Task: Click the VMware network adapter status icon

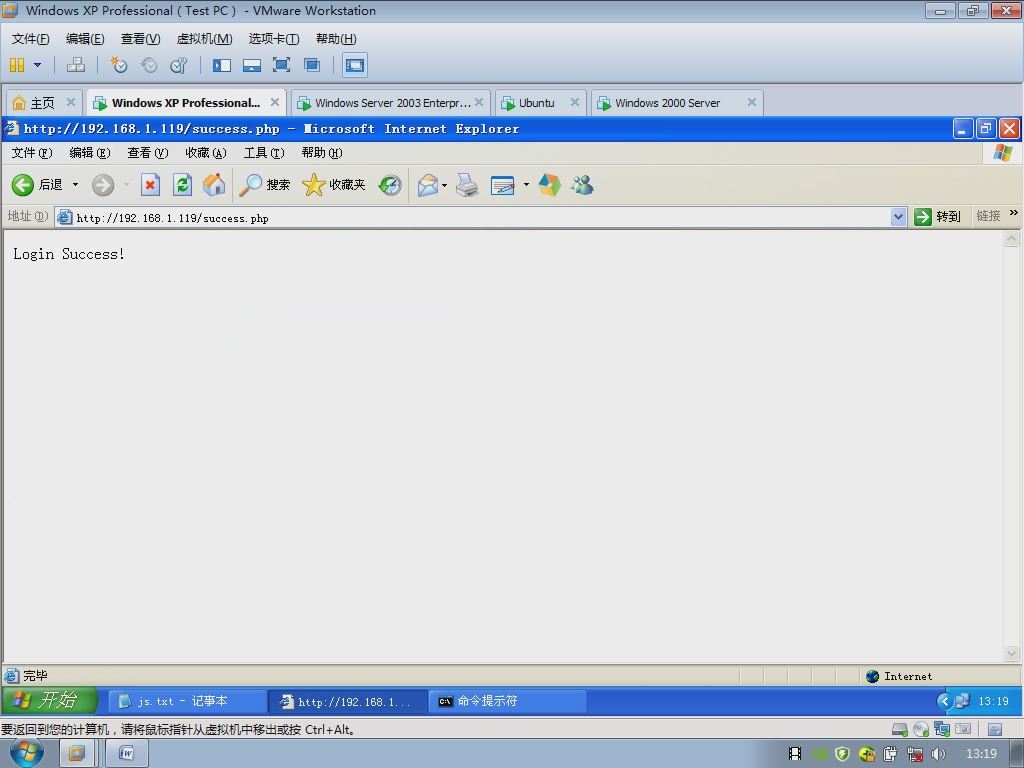Action: click(942, 729)
